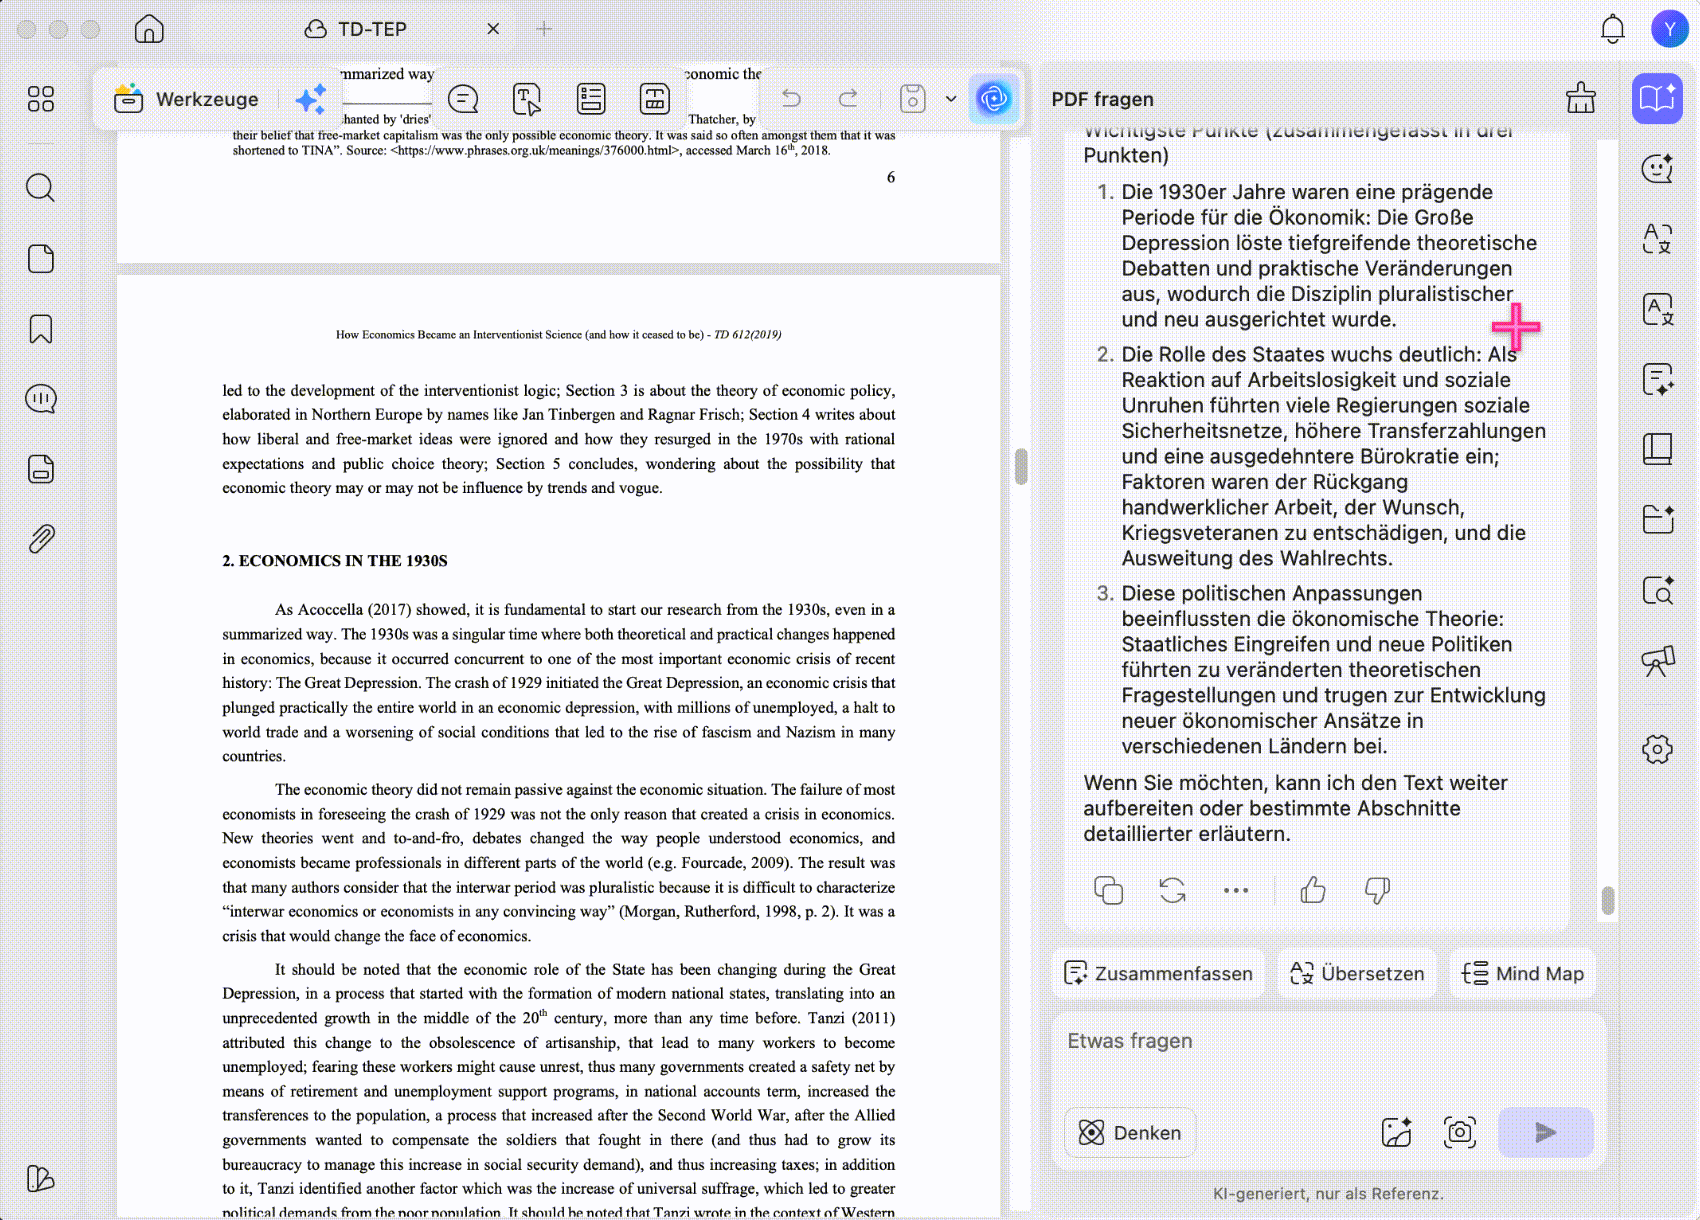The width and height of the screenshot is (1700, 1220).
Task: Select the edit text tool in toolbar
Action: [527, 99]
